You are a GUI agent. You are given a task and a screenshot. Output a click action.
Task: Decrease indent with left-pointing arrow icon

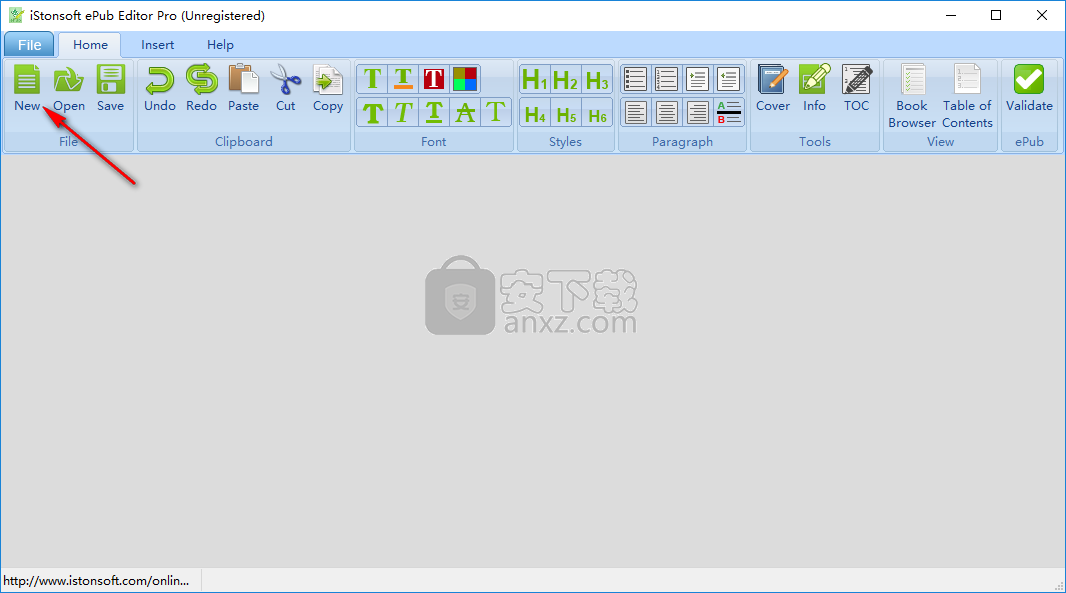click(x=728, y=80)
